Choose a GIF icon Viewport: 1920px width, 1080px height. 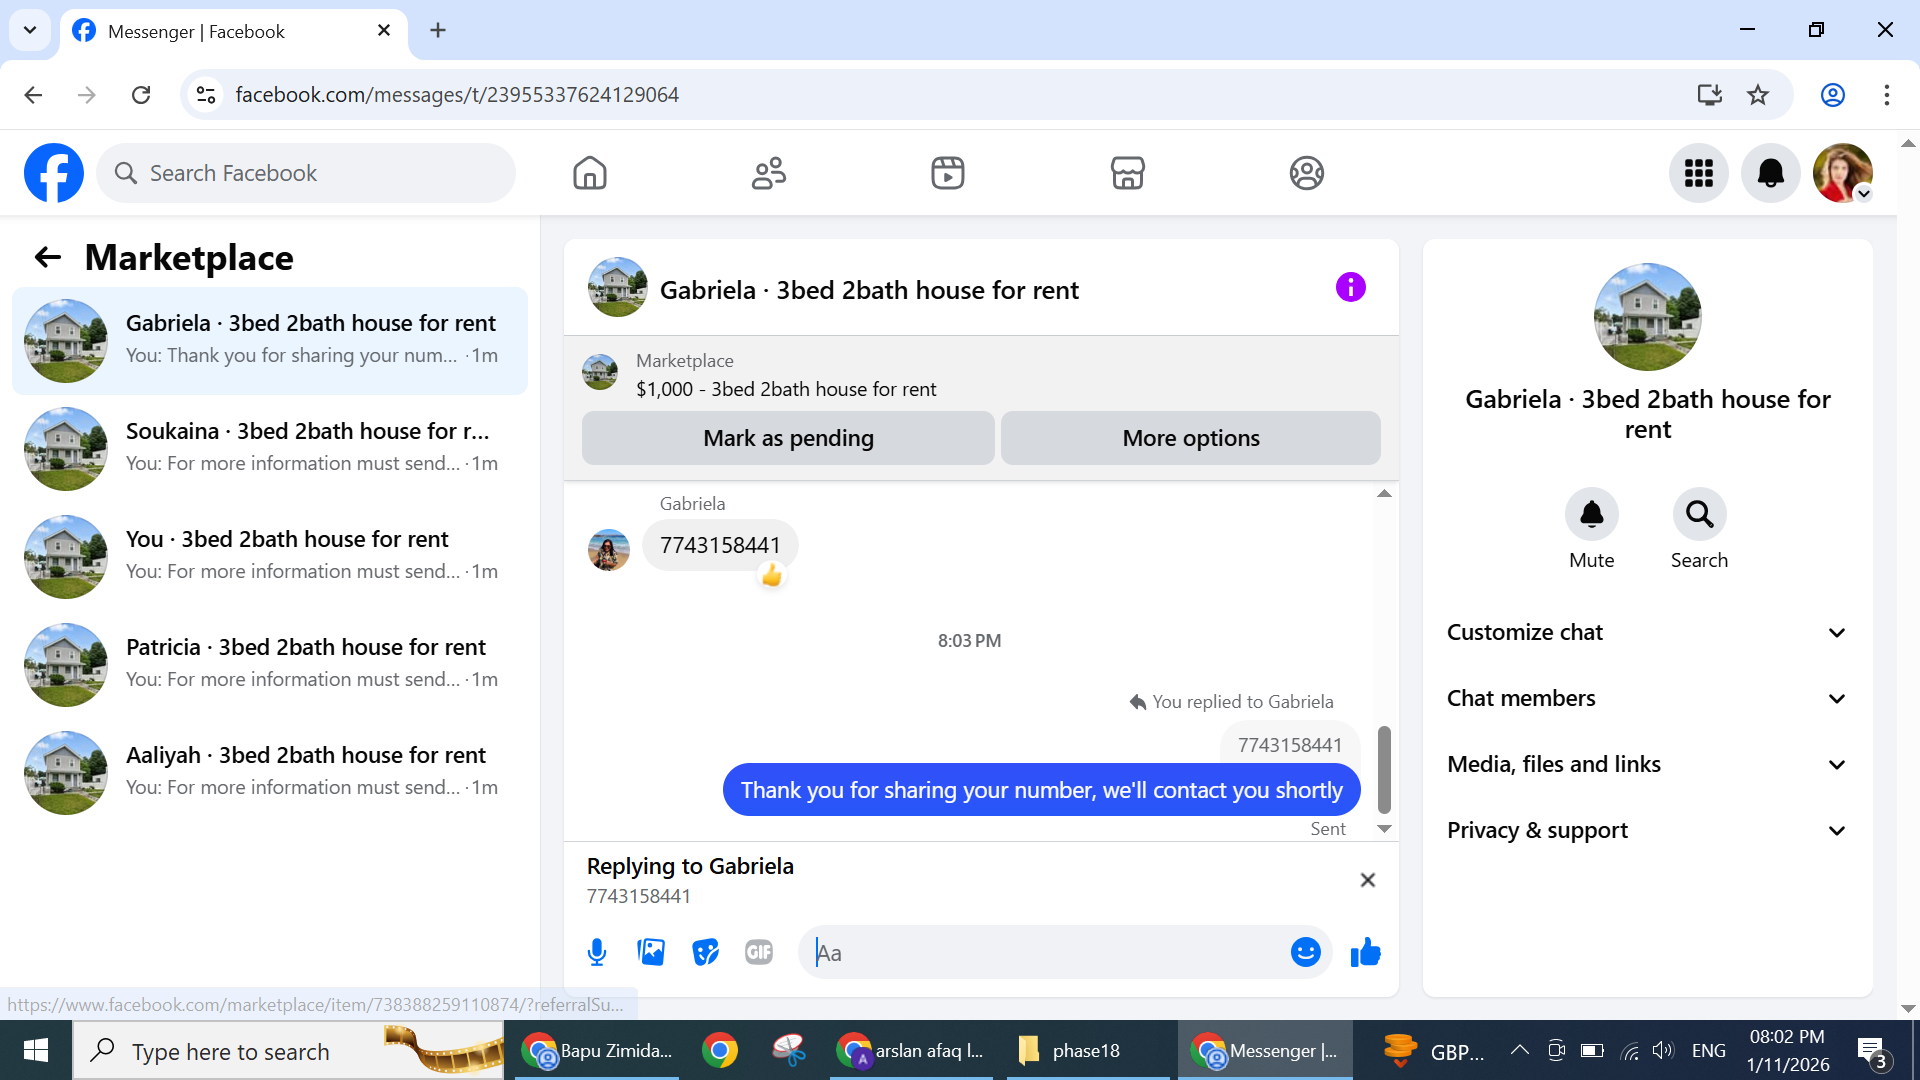coord(759,952)
